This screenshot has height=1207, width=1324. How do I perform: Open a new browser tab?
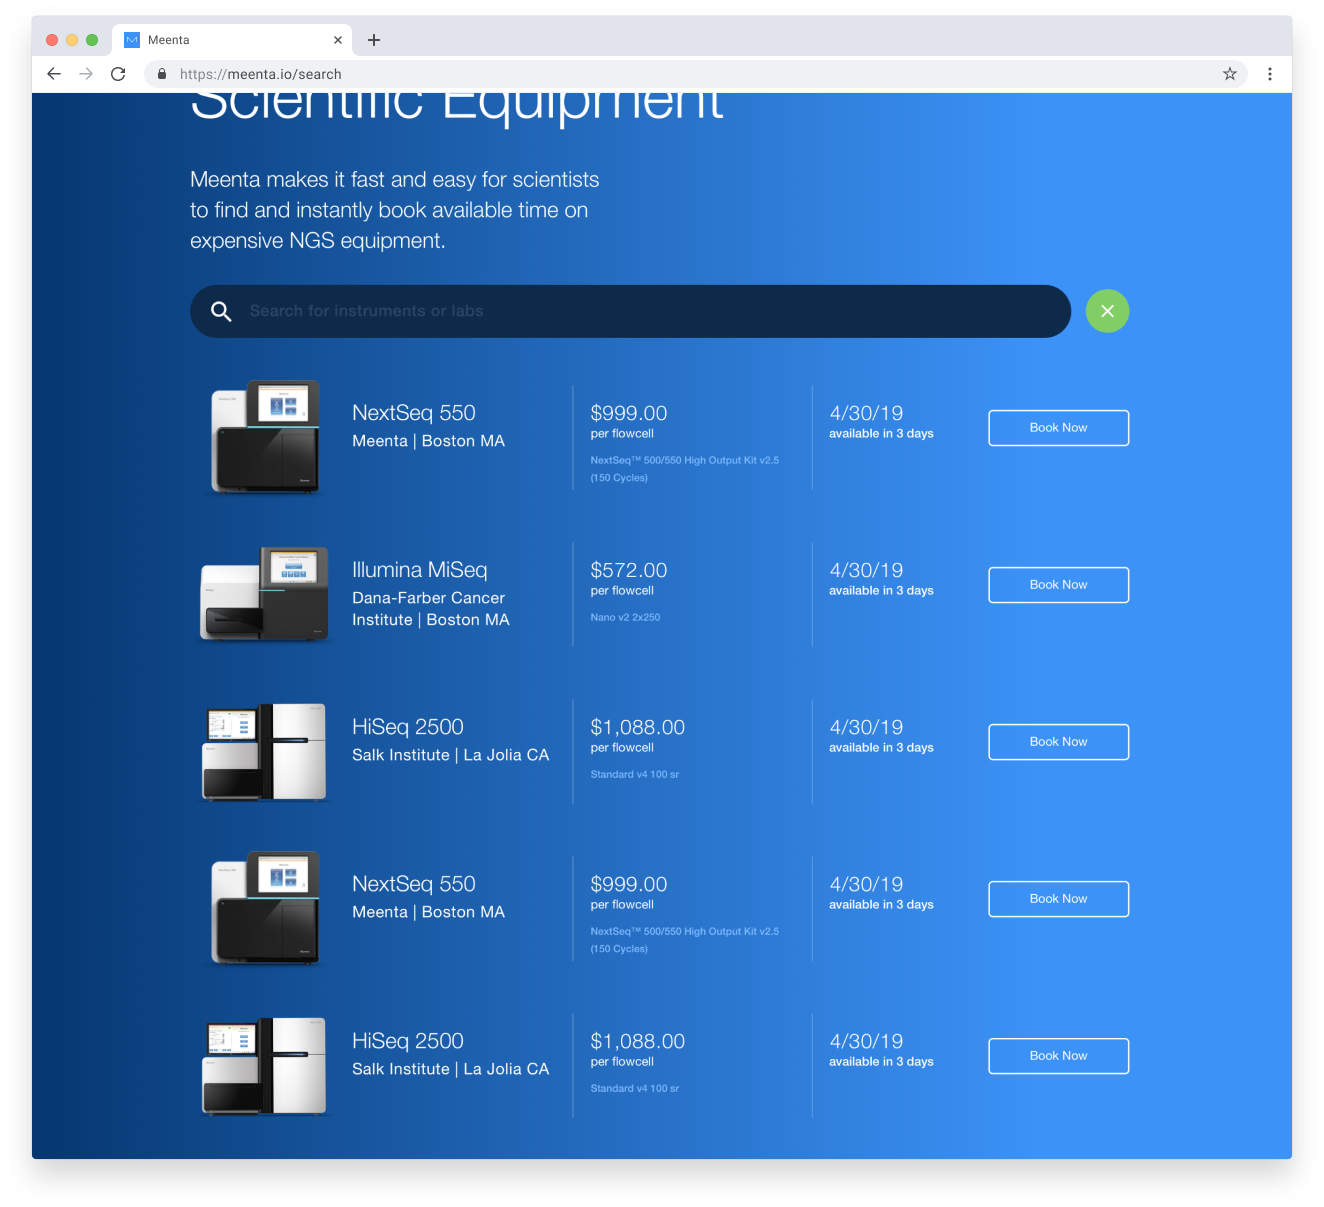(x=374, y=40)
